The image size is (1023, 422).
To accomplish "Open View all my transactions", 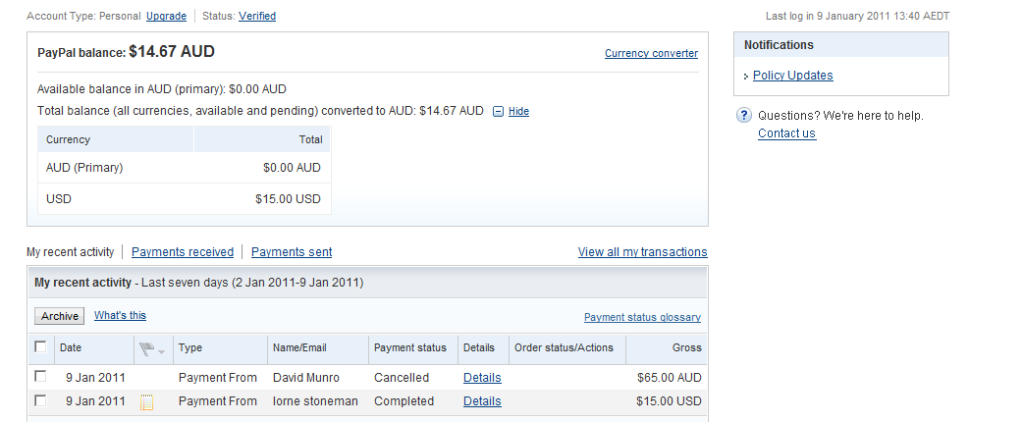I will (x=643, y=252).
